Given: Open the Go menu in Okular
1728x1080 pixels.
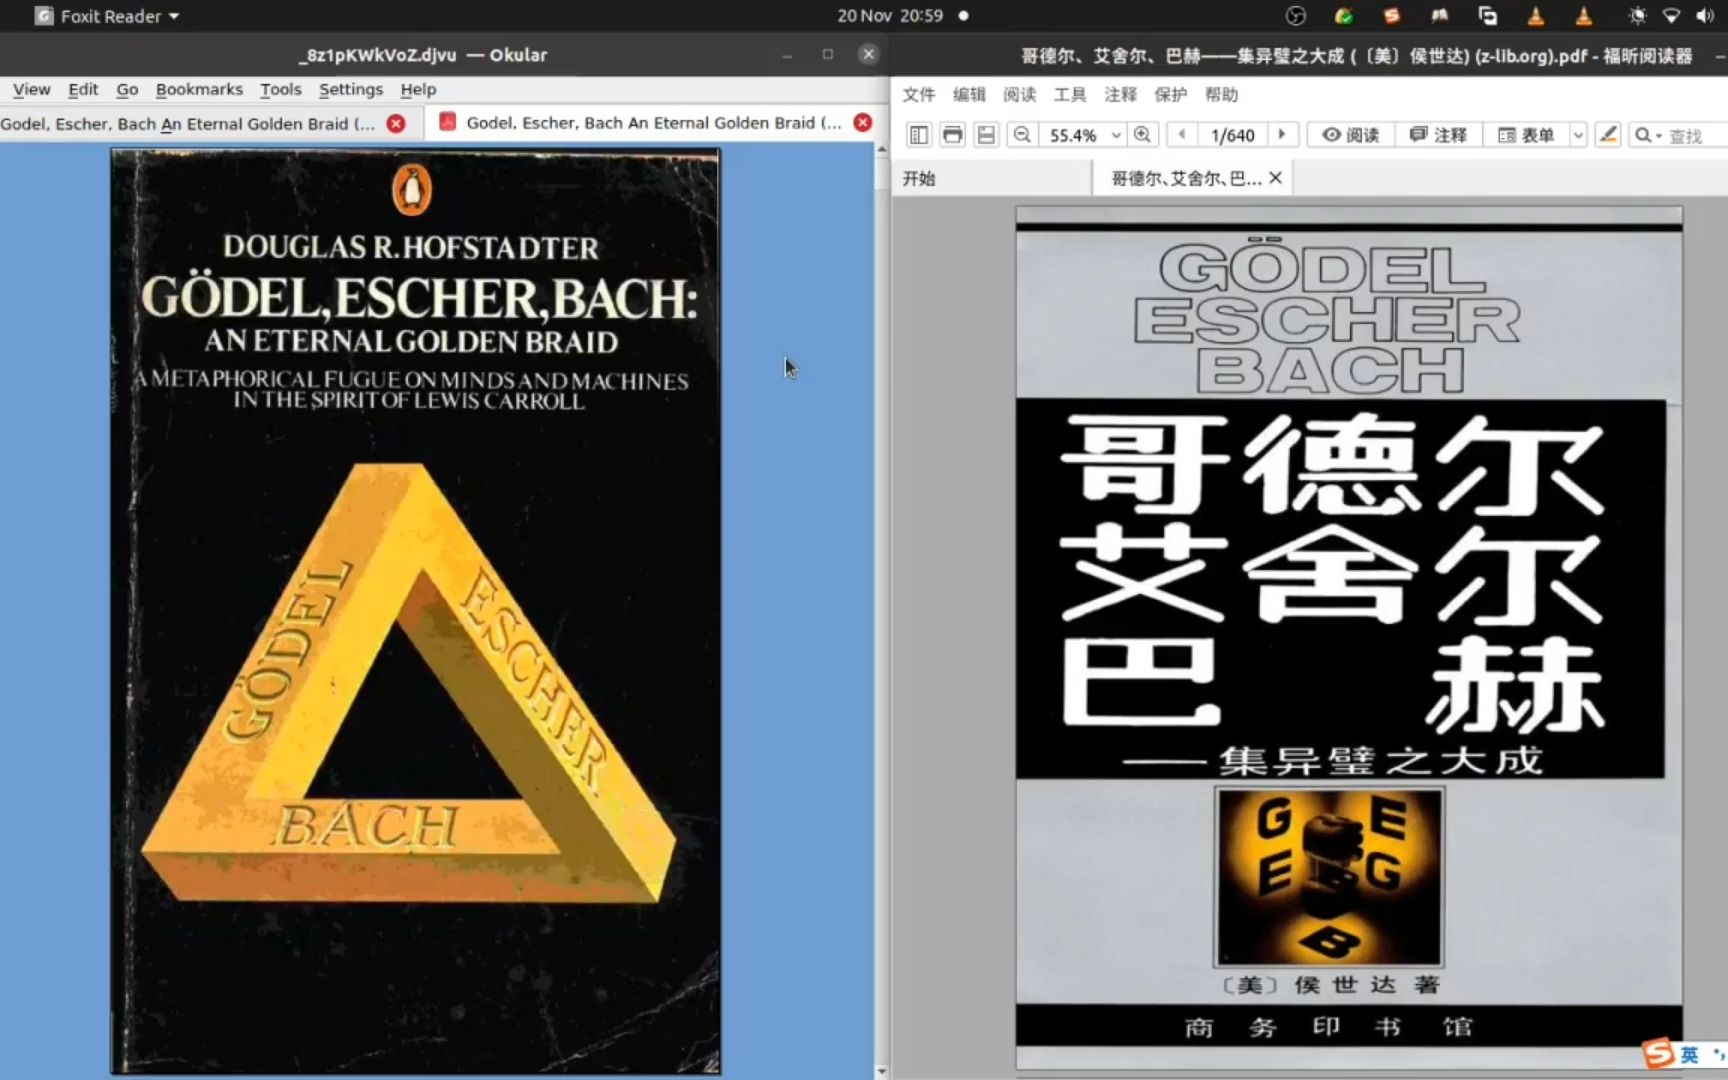Looking at the screenshot, I should tap(127, 89).
